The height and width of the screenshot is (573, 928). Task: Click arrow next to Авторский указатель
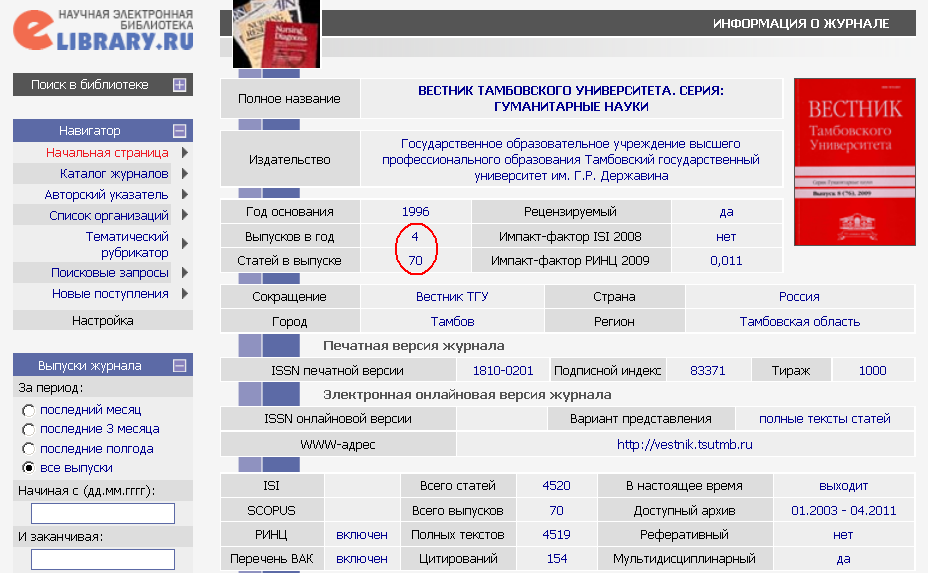coord(185,194)
